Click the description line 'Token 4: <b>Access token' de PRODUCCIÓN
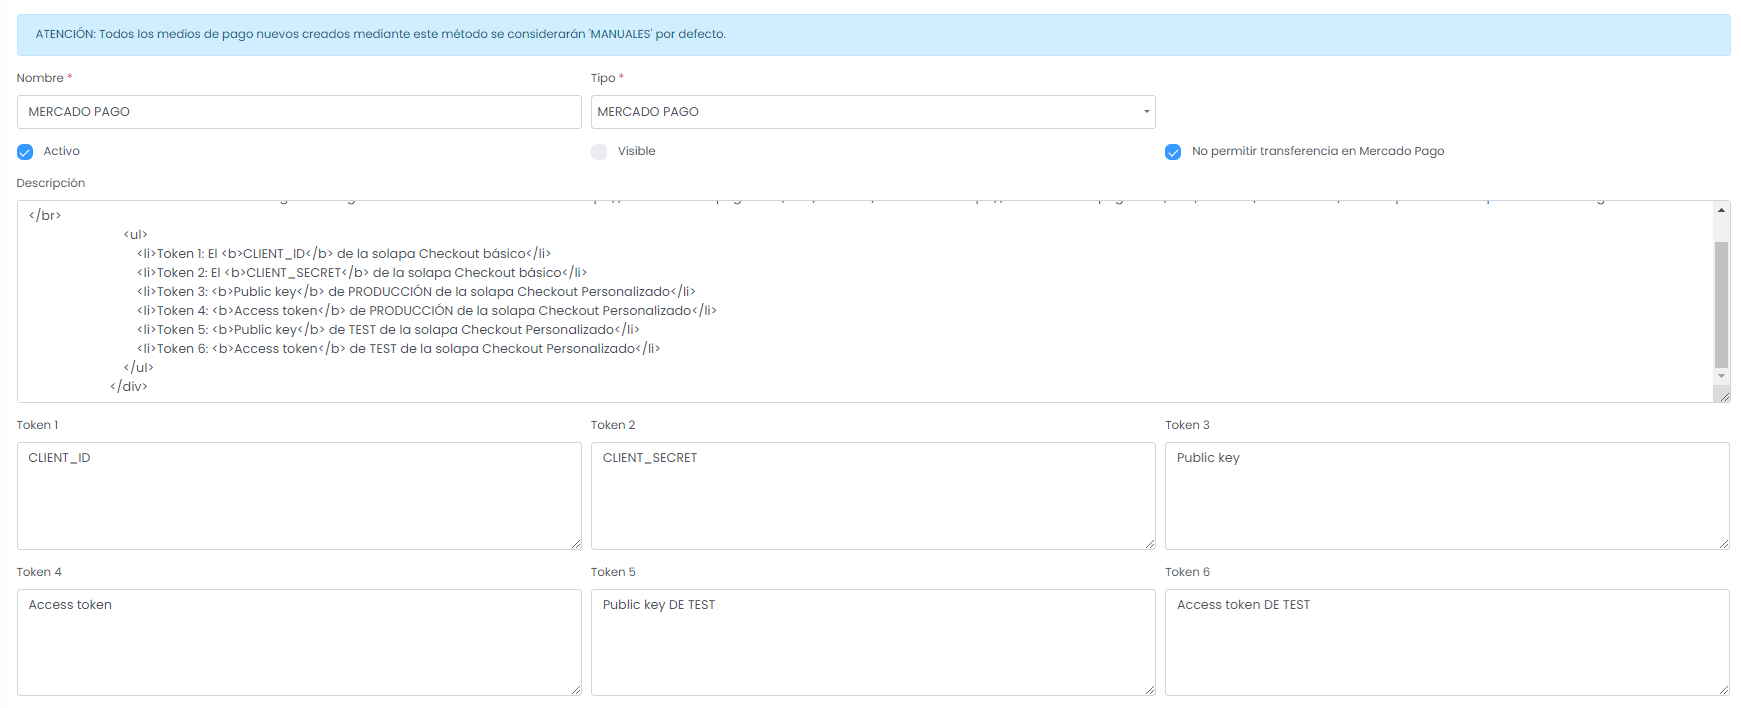This screenshot has height=708, width=1741. 427,311
